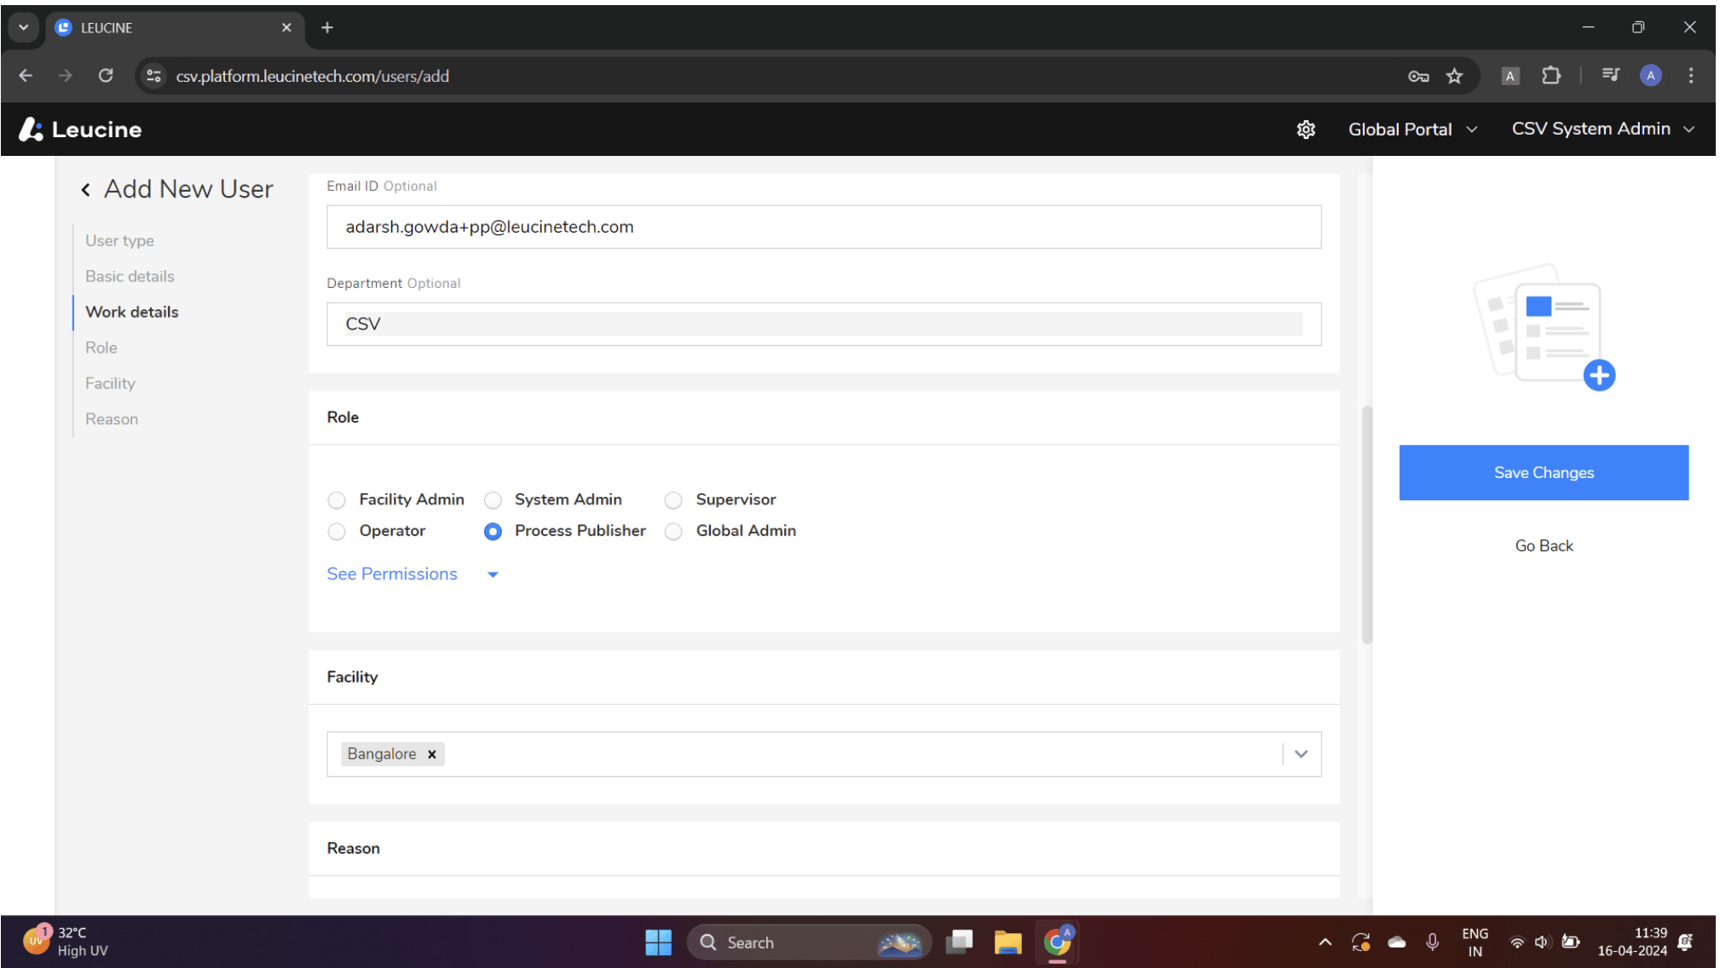The width and height of the screenshot is (1720, 968).
Task: Click the Leucine logo
Action: coord(80,129)
